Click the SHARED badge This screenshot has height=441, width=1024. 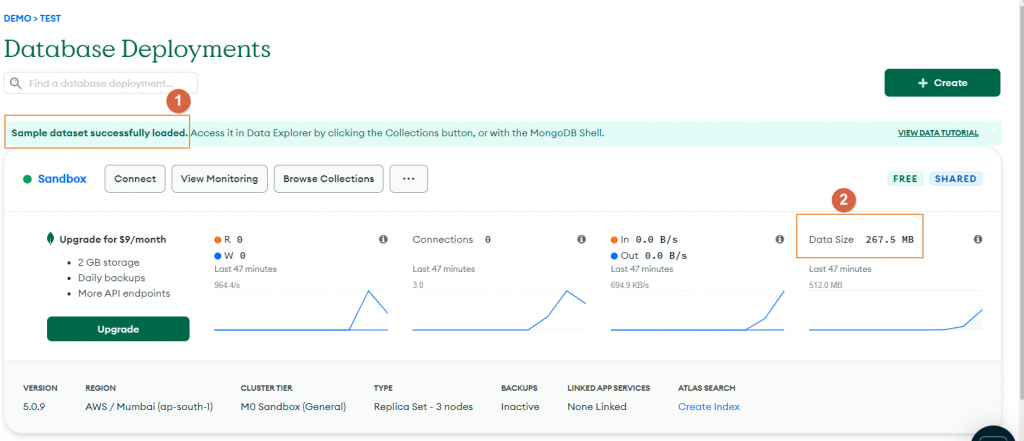(x=956, y=179)
